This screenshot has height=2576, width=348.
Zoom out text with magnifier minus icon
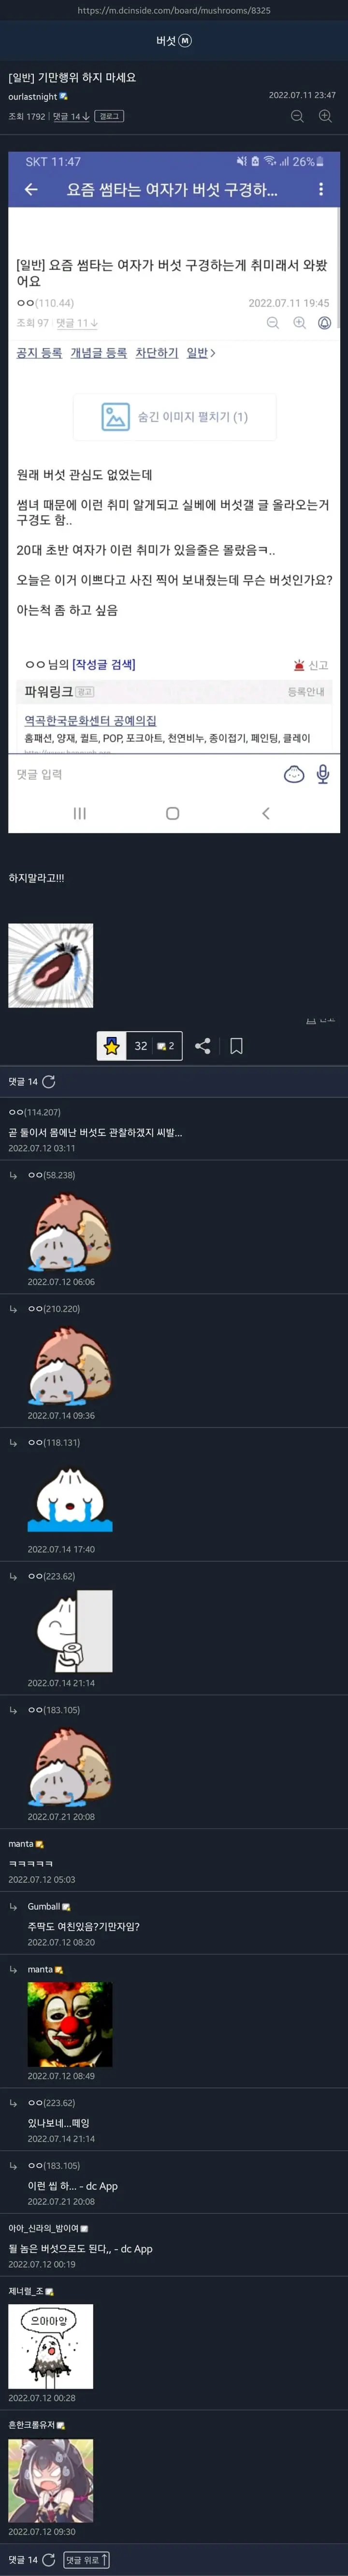pos(297,116)
